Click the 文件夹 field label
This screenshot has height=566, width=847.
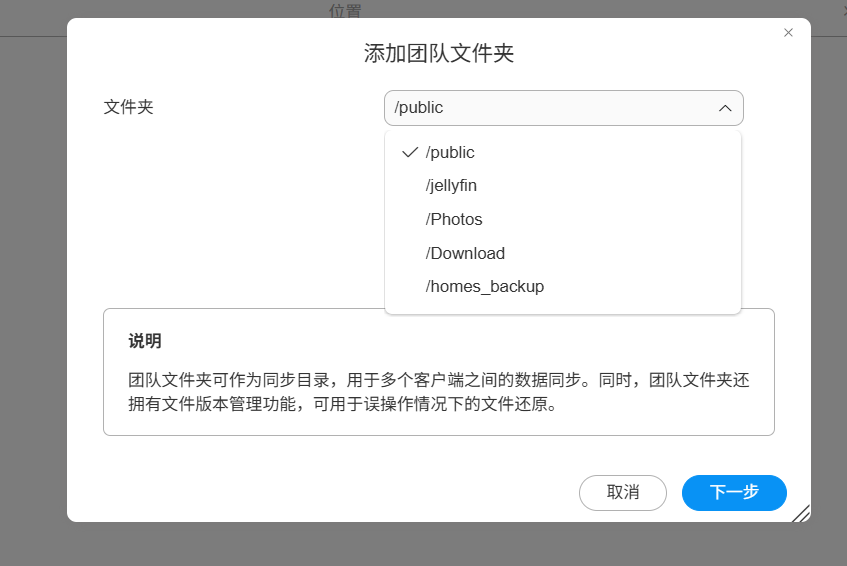pyautogui.click(x=129, y=107)
